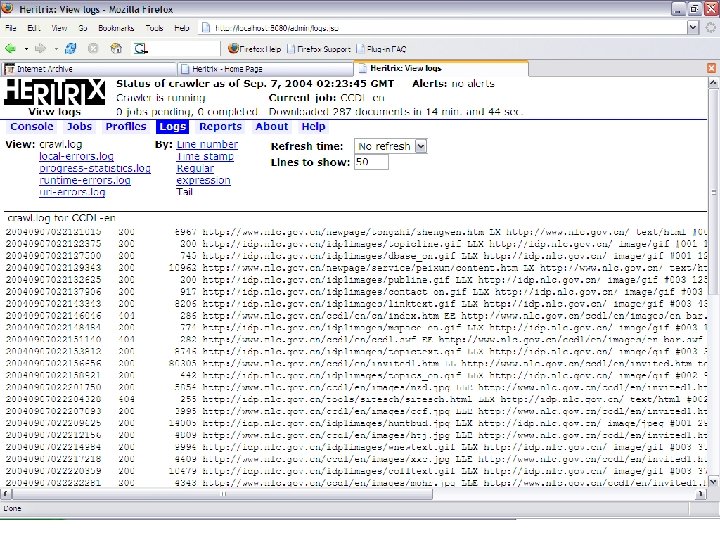Open the Tools menu
This screenshot has height=540, width=720.
(x=154, y=28)
